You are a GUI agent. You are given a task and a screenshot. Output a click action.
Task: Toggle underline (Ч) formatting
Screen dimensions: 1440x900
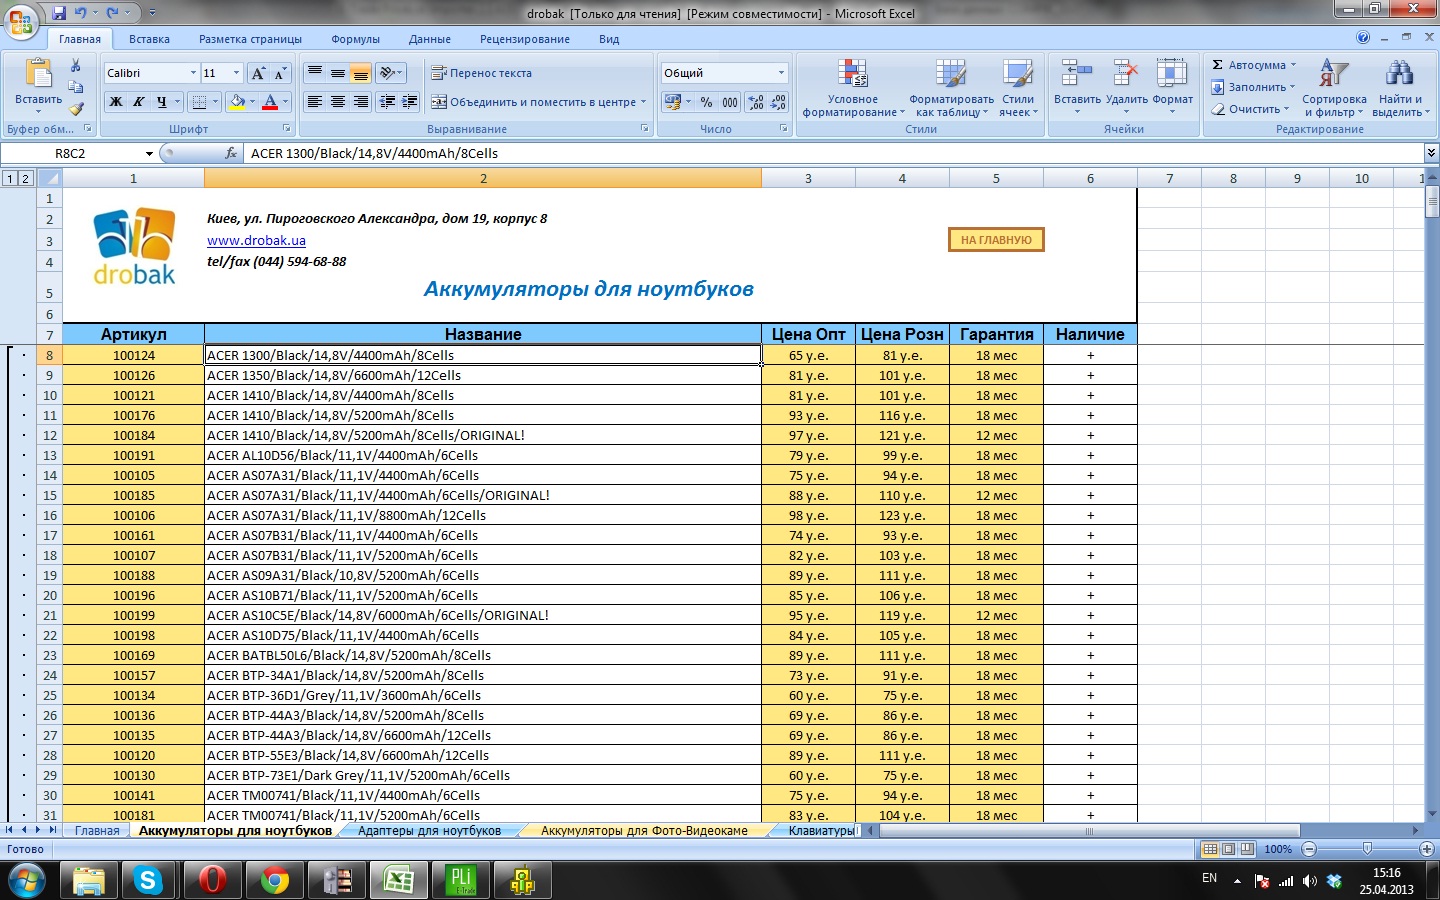[x=161, y=102]
